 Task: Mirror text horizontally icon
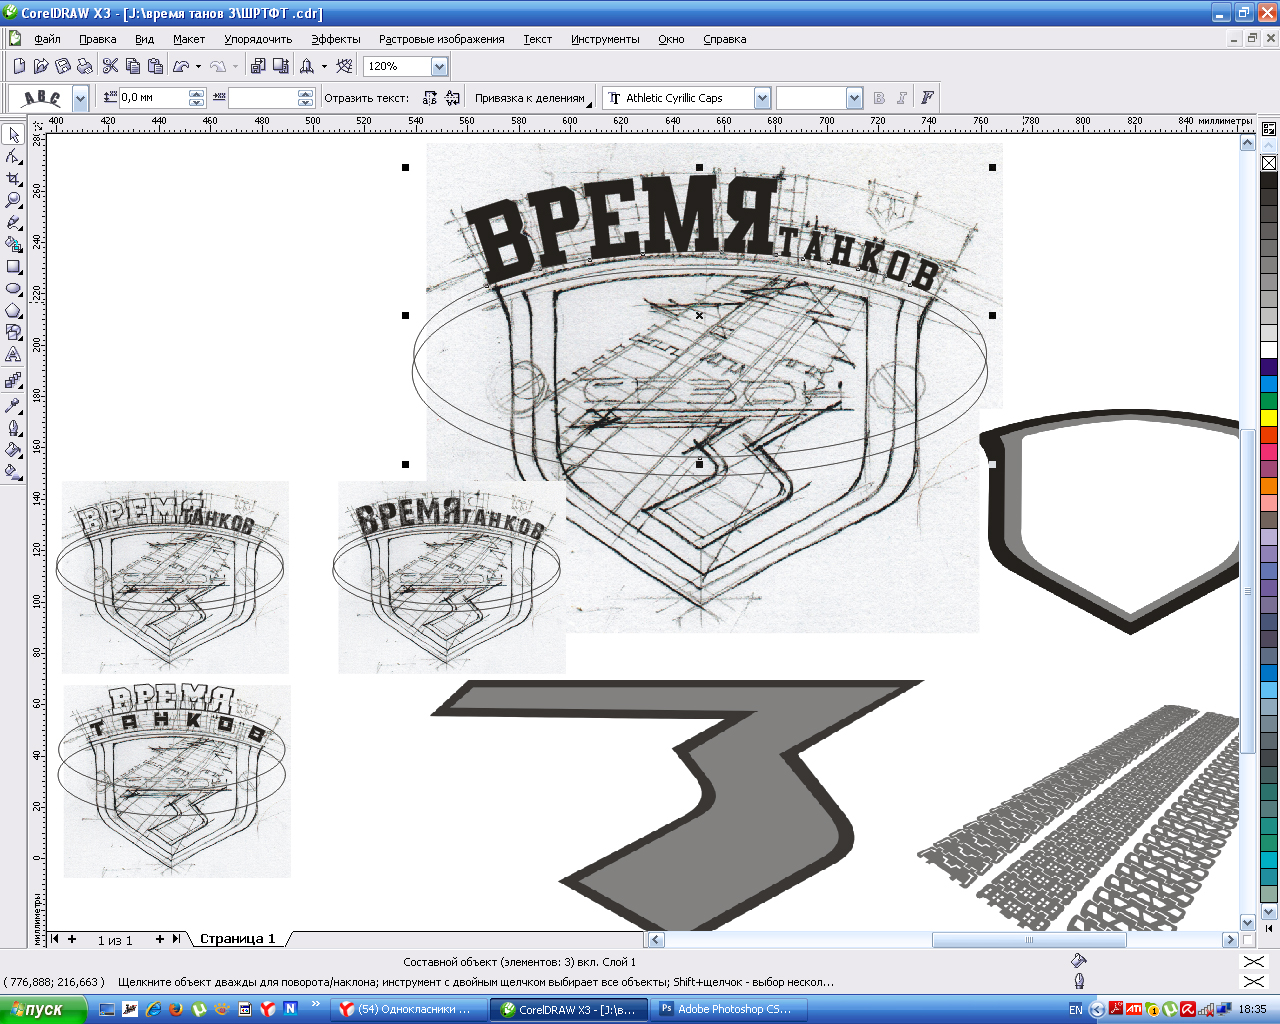point(430,98)
